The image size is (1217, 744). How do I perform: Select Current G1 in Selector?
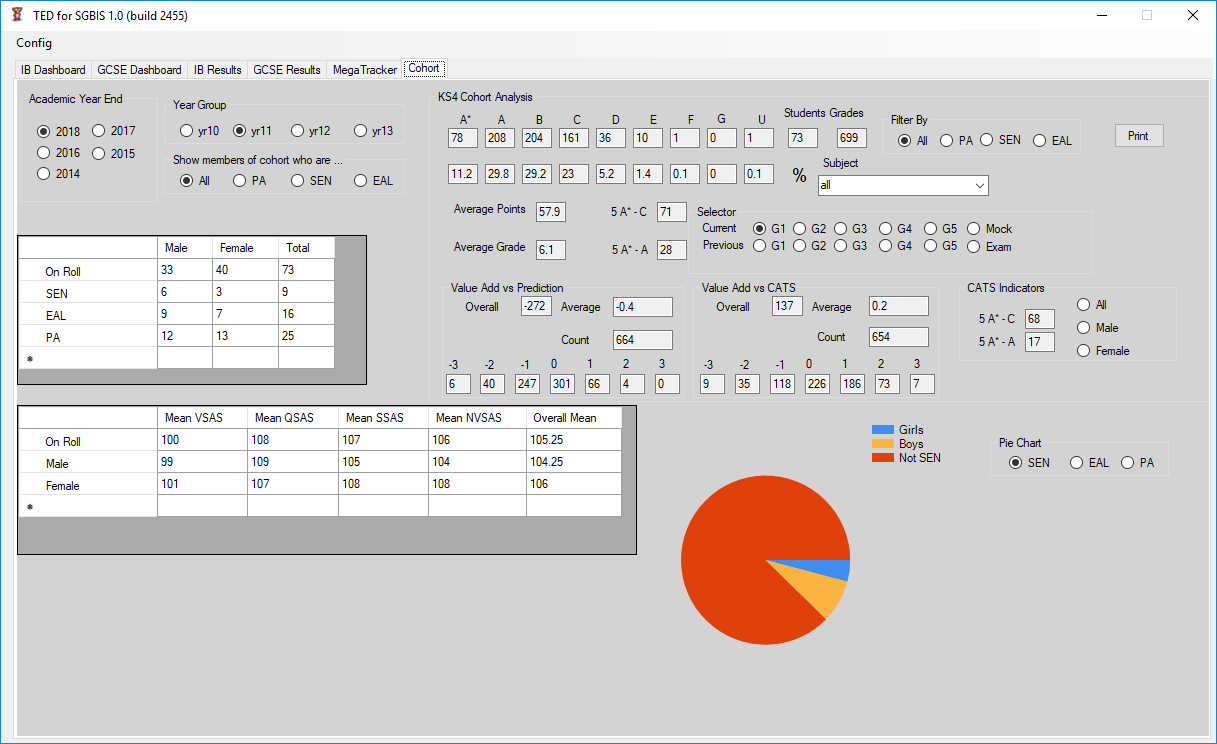pos(770,229)
